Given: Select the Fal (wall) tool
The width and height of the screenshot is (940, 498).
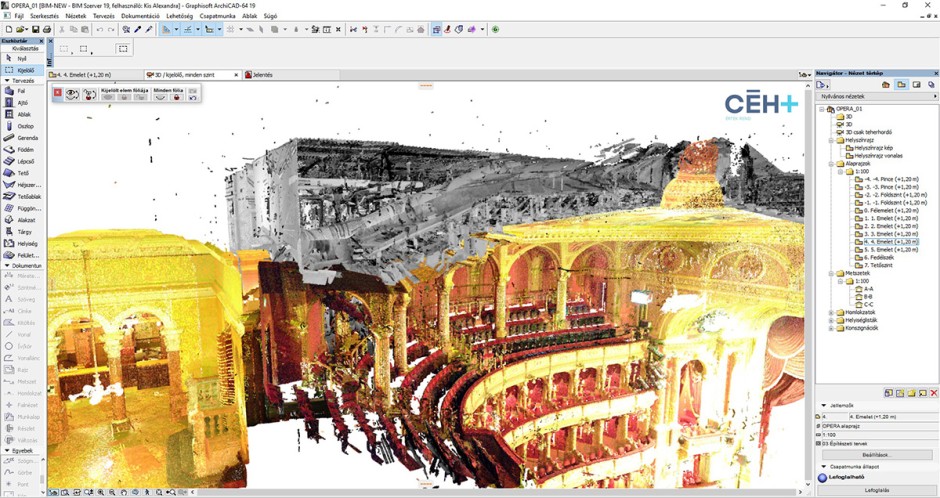Looking at the screenshot, I should (x=20, y=91).
